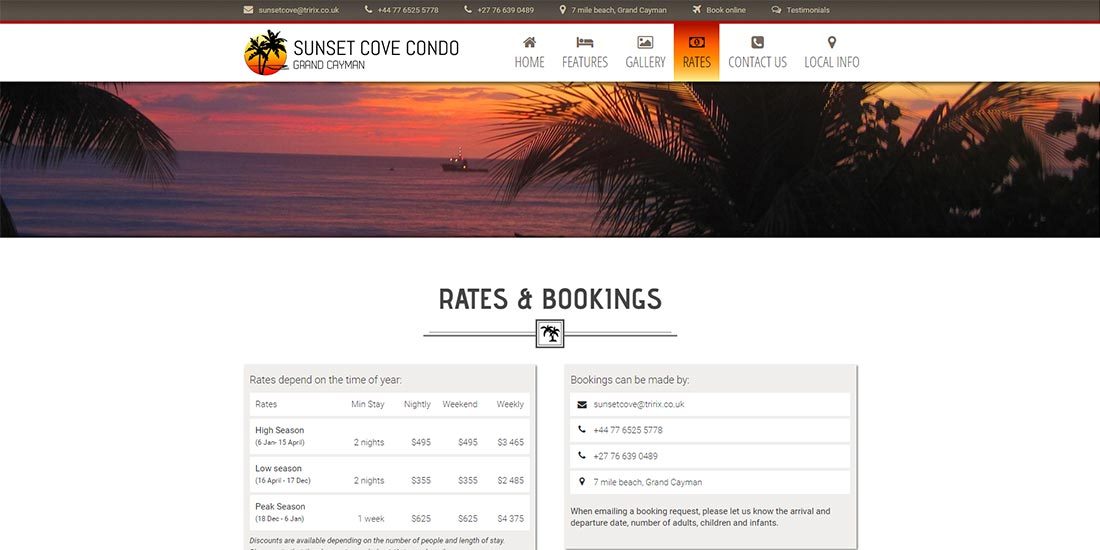Click the Low season nightly rate $355

click(x=421, y=481)
